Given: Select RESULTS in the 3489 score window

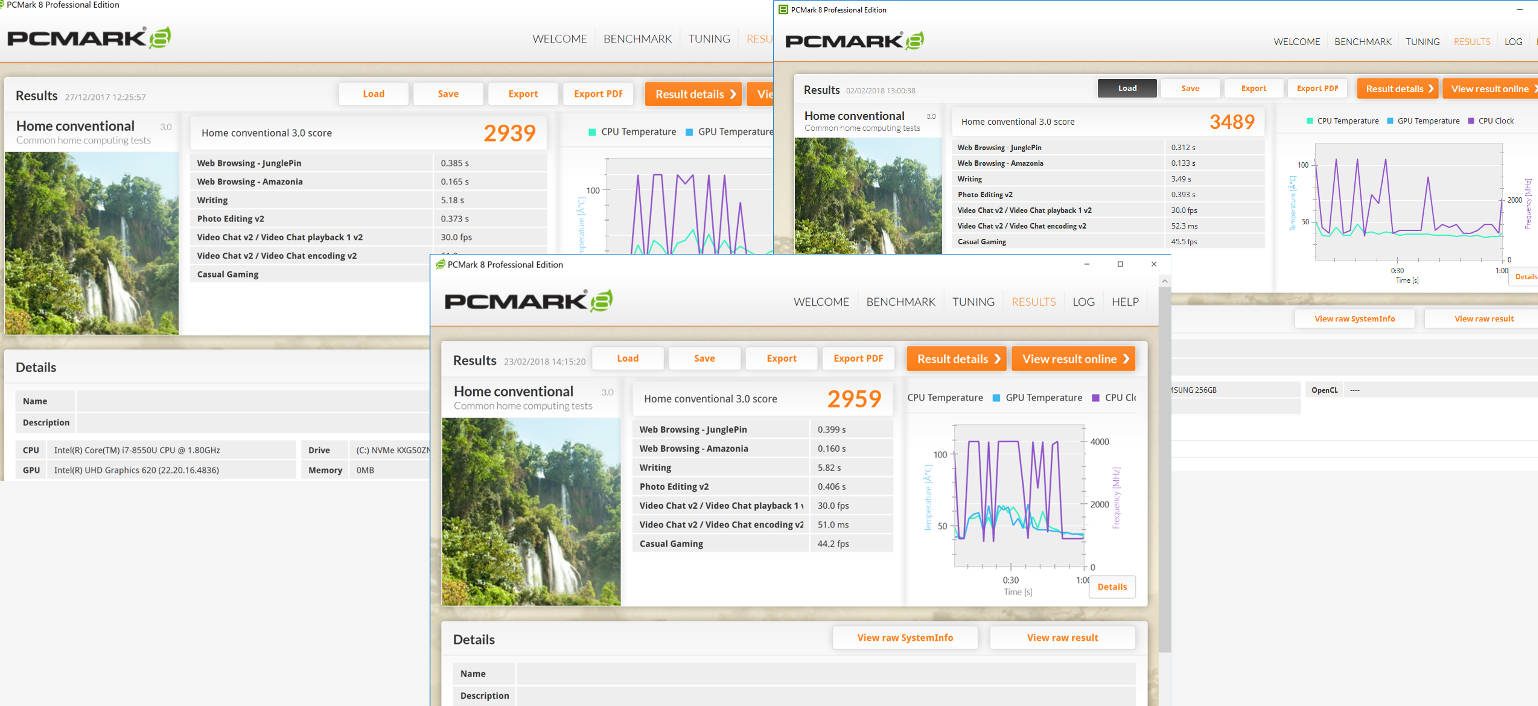Looking at the screenshot, I should pos(1472,42).
